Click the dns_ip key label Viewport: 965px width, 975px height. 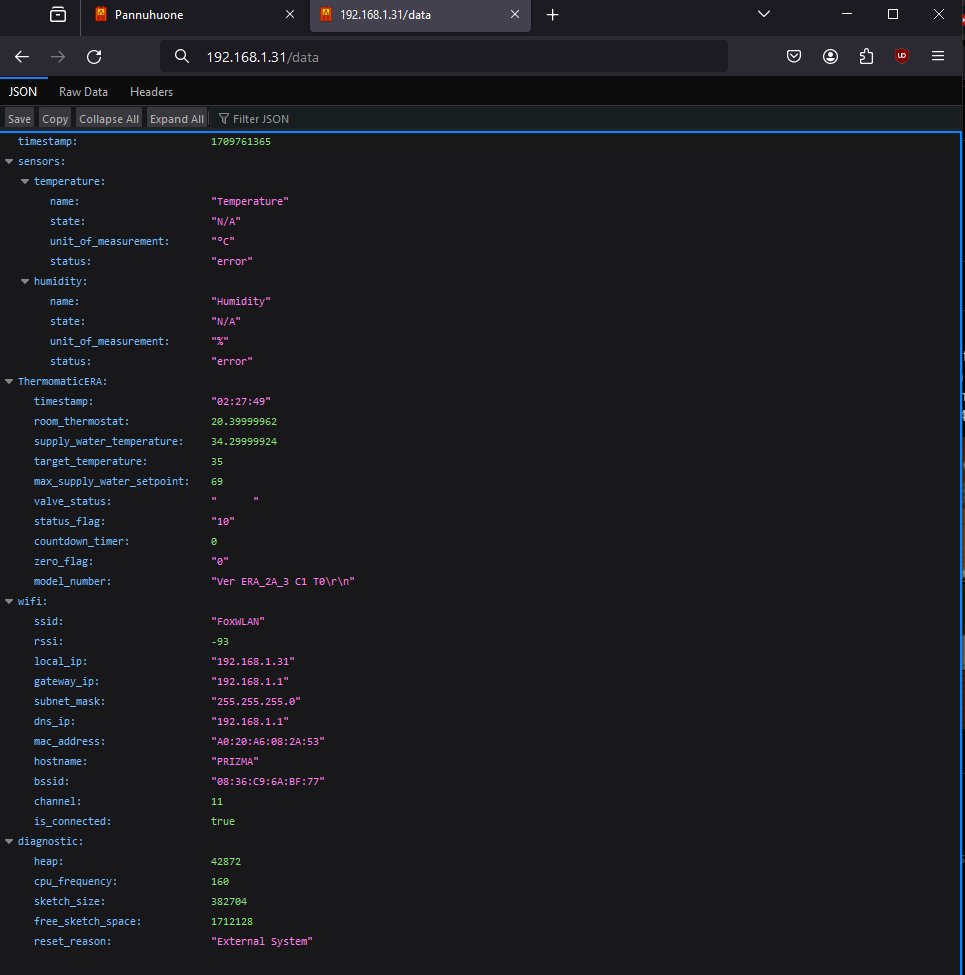tap(55, 722)
